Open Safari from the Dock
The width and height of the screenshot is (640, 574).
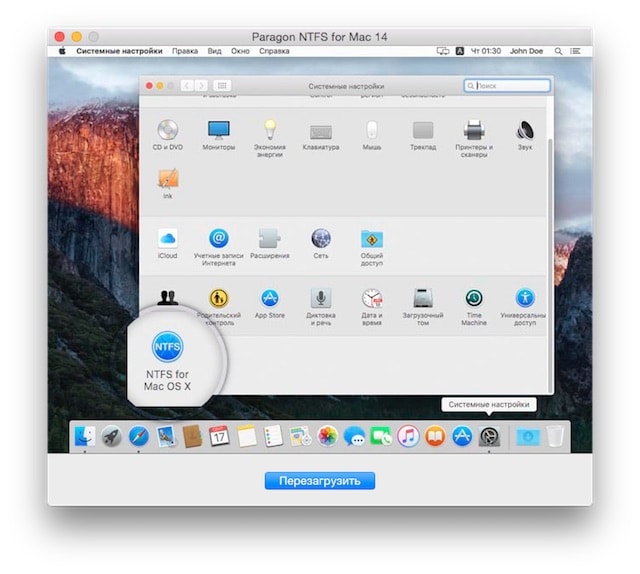pyautogui.click(x=138, y=436)
